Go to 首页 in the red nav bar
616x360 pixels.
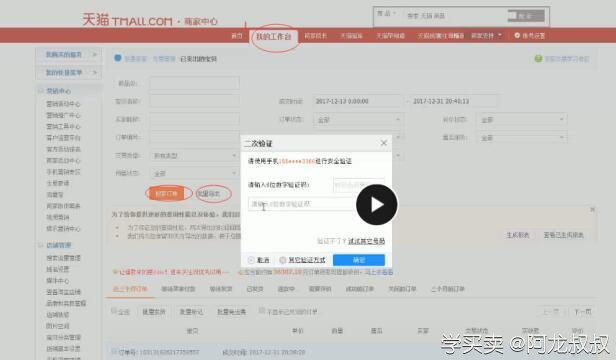coord(236,36)
